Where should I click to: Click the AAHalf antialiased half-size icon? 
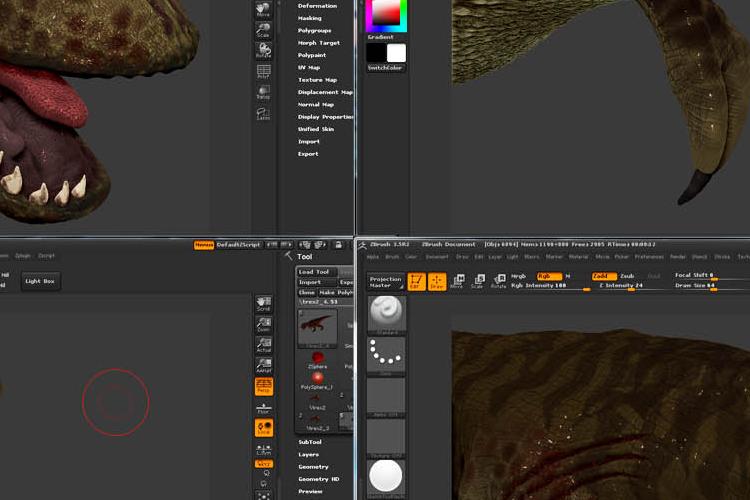pos(264,366)
